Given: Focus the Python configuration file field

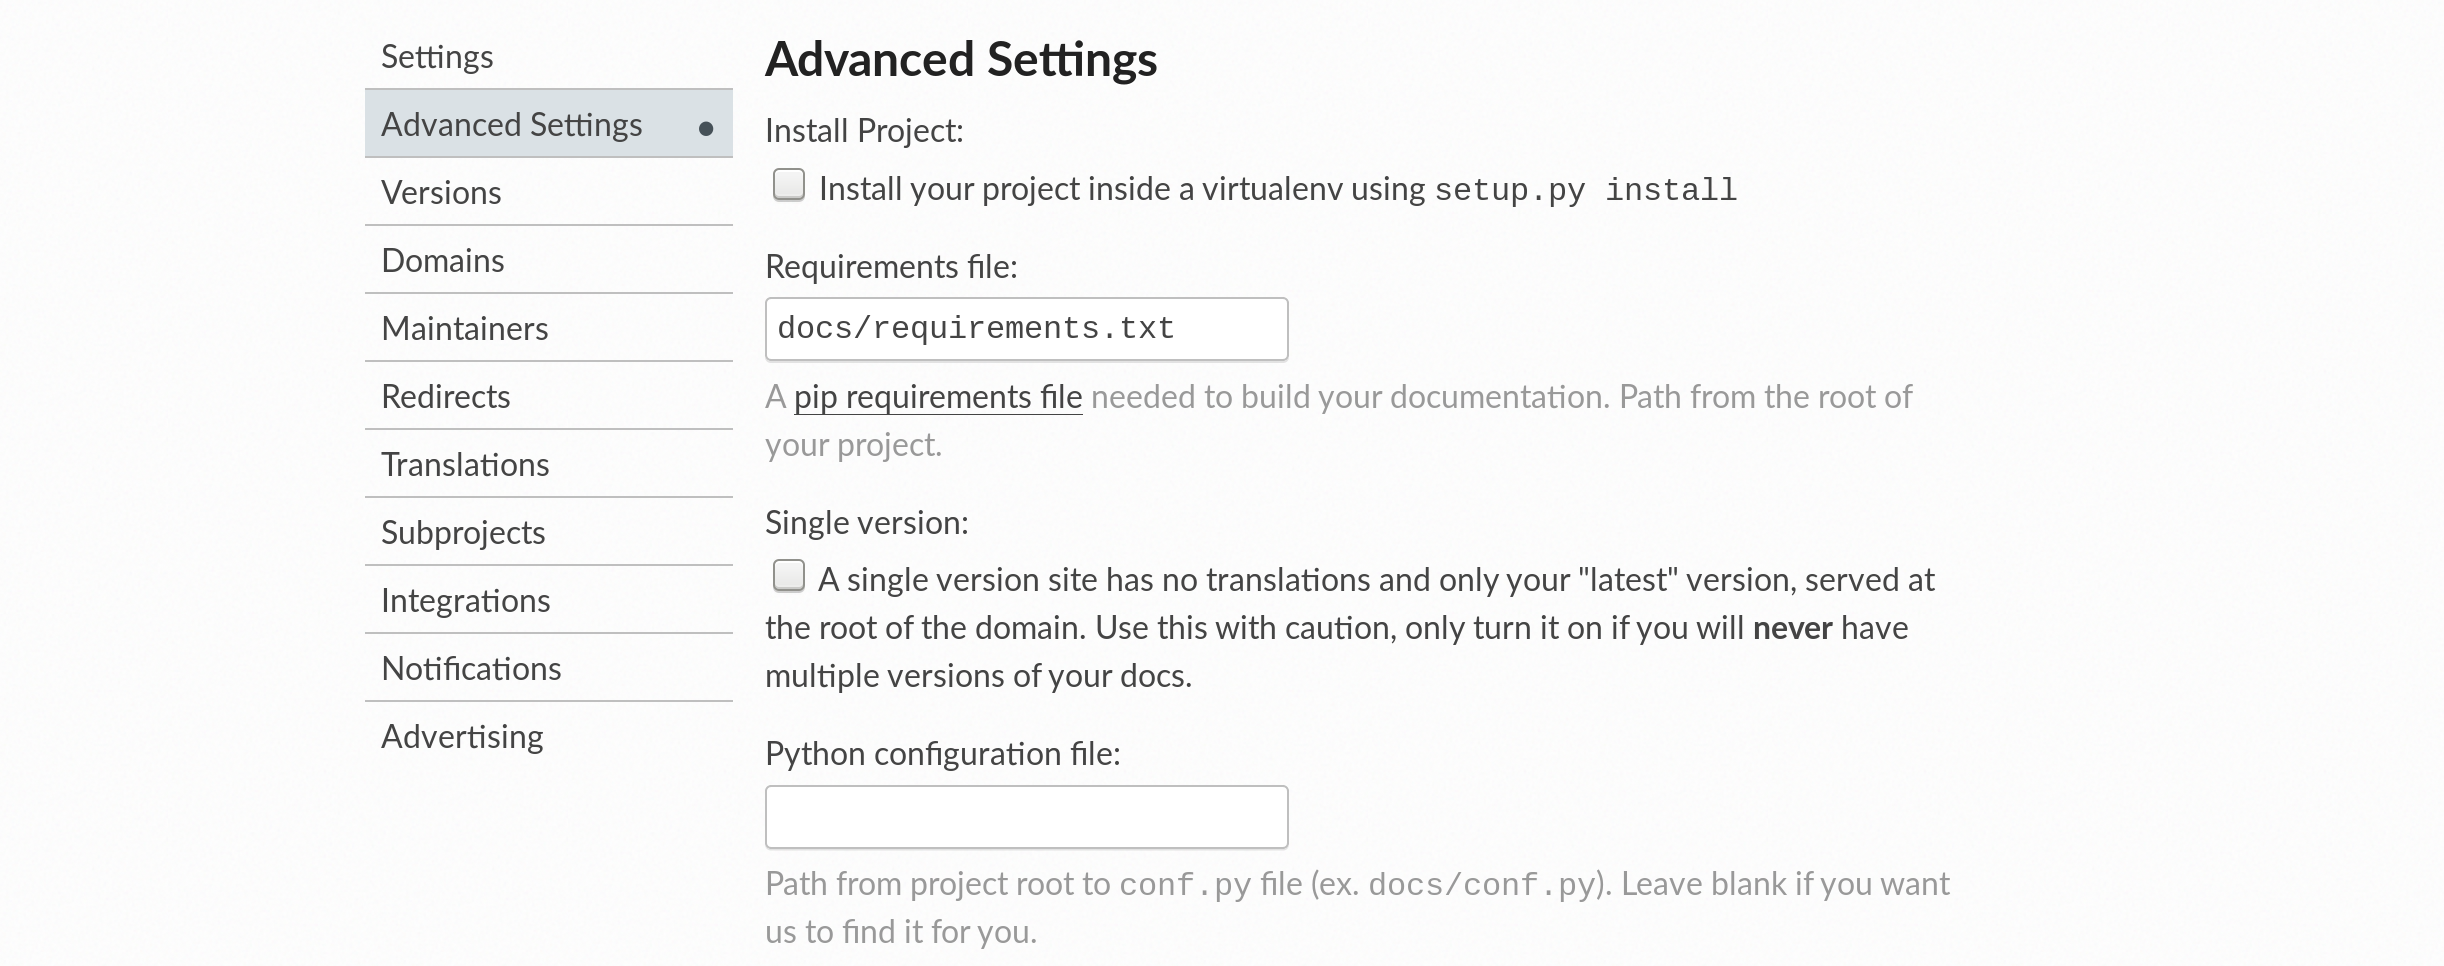Looking at the screenshot, I should (1026, 817).
